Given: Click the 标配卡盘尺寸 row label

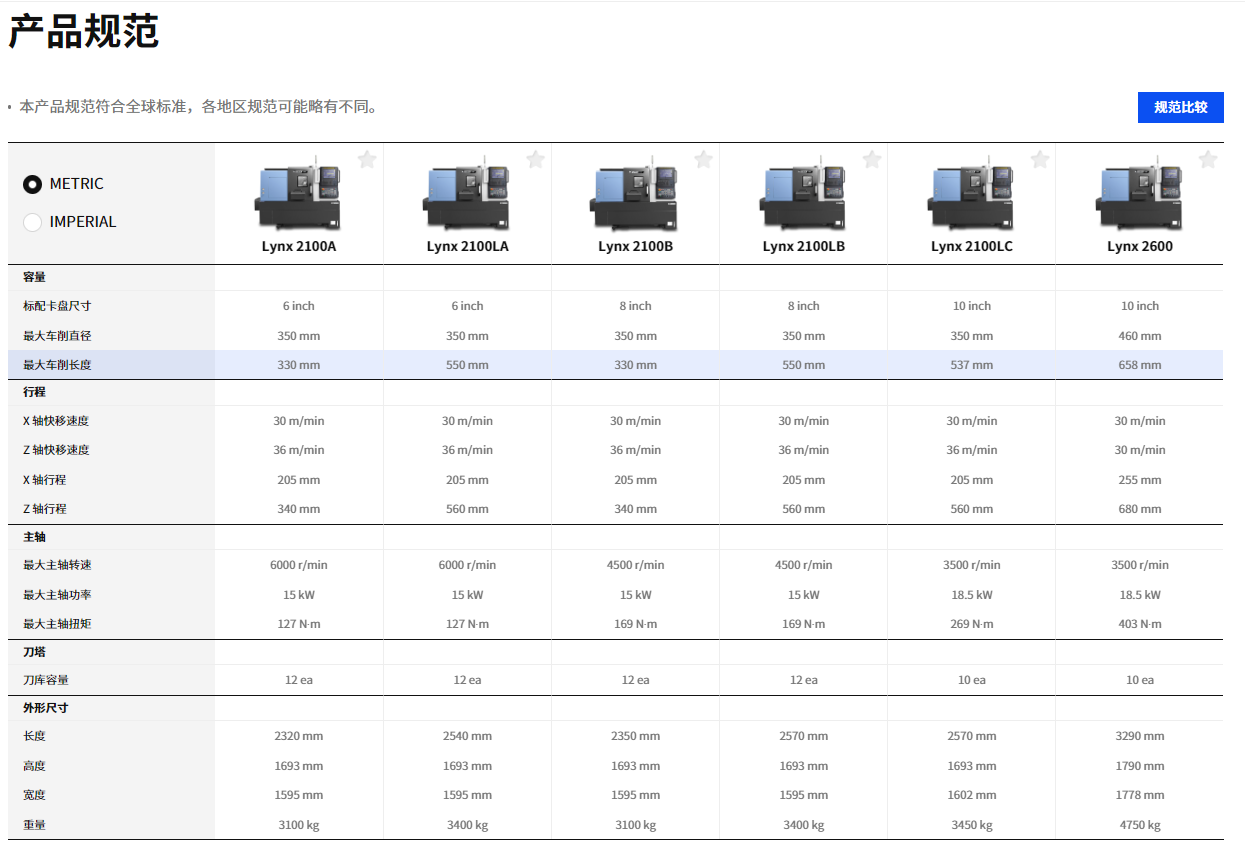Looking at the screenshot, I should pos(57,306).
